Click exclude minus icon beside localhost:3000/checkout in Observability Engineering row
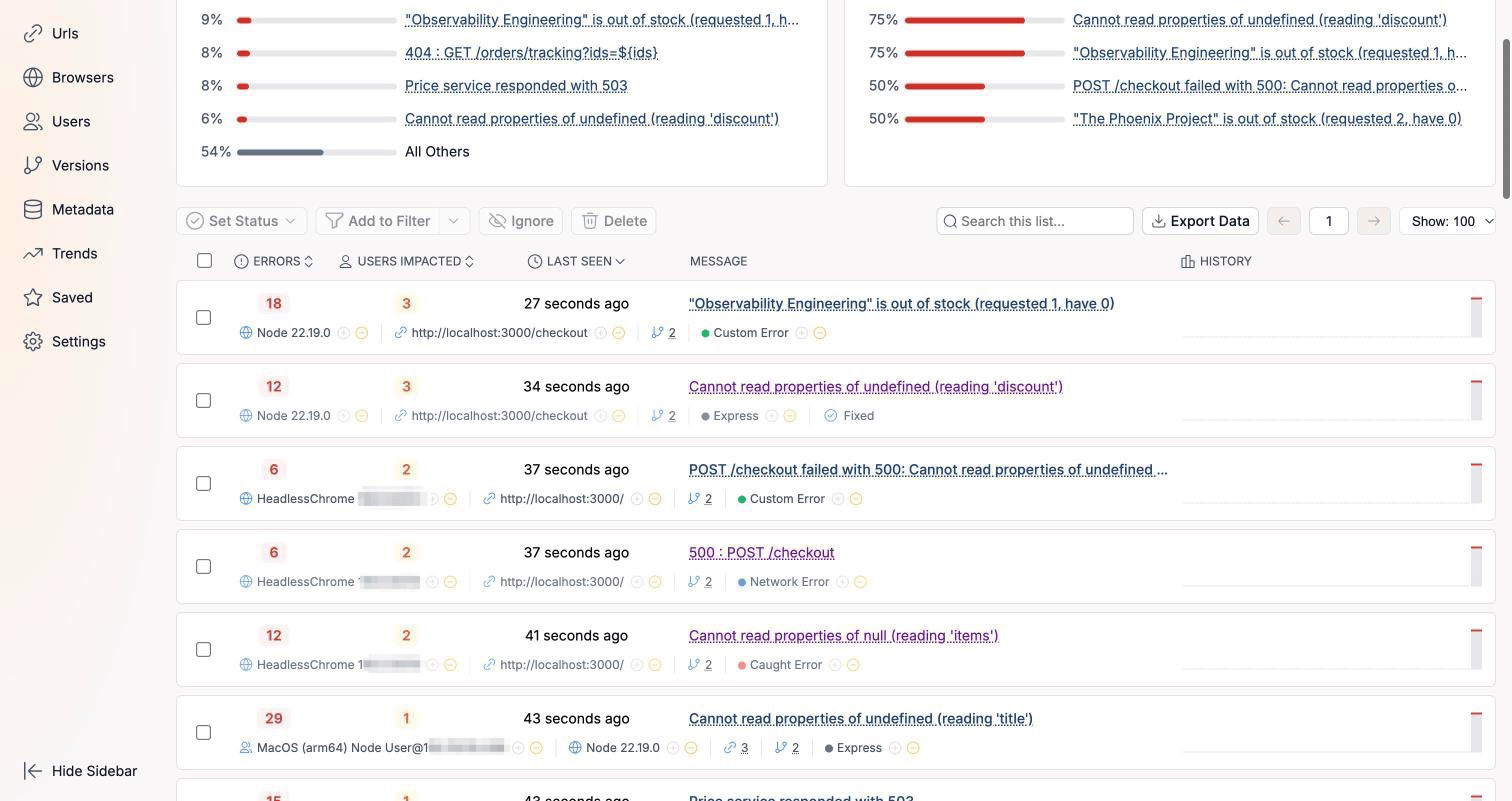Image resolution: width=1512 pixels, height=801 pixels. [618, 333]
